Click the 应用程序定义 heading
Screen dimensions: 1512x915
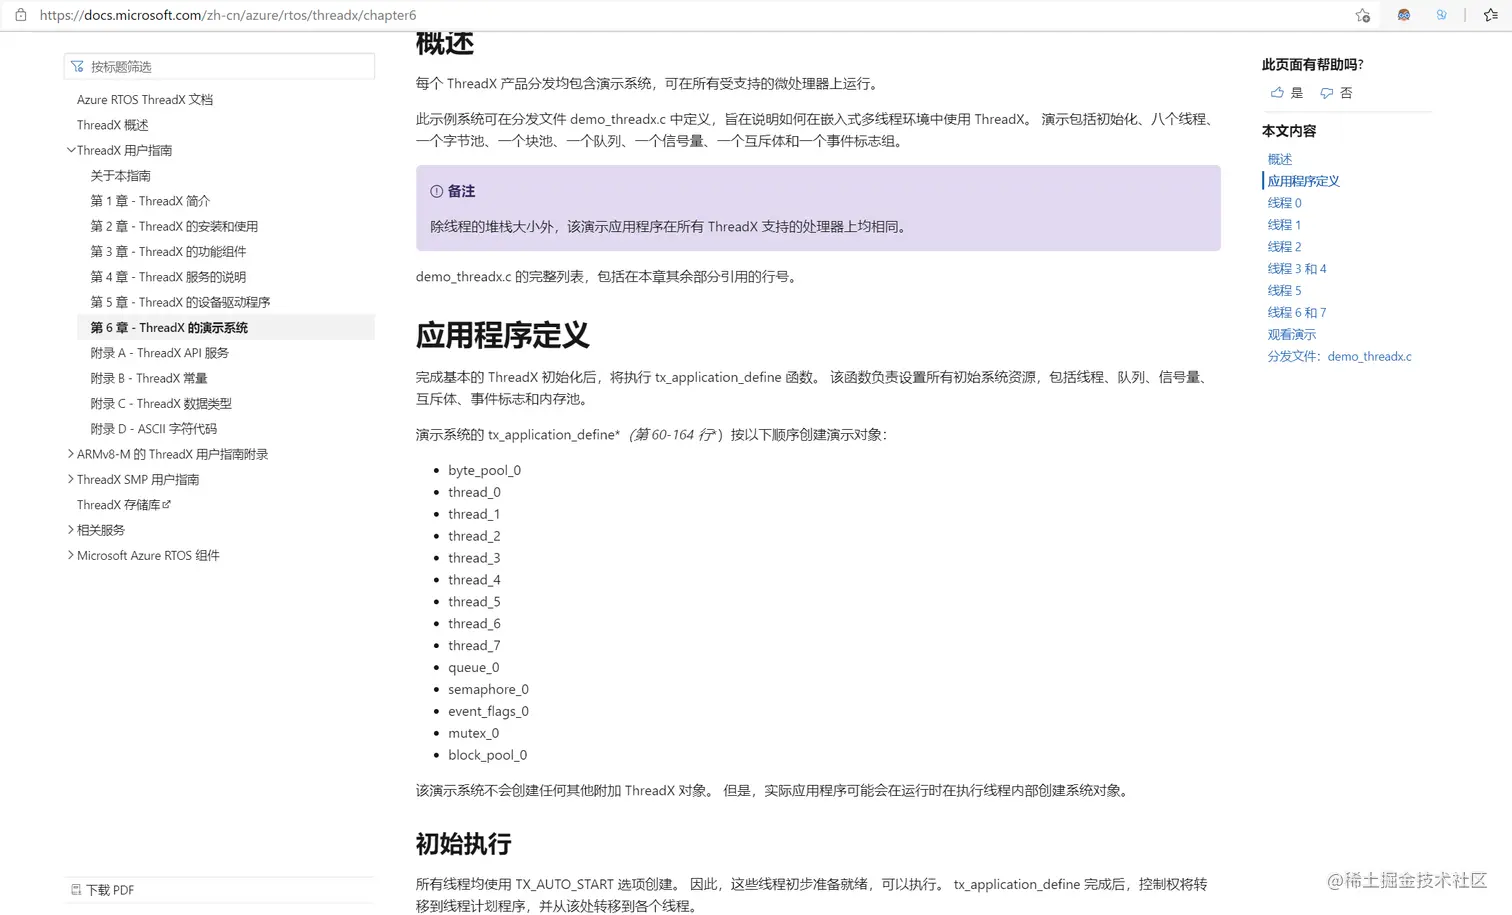[x=503, y=335]
